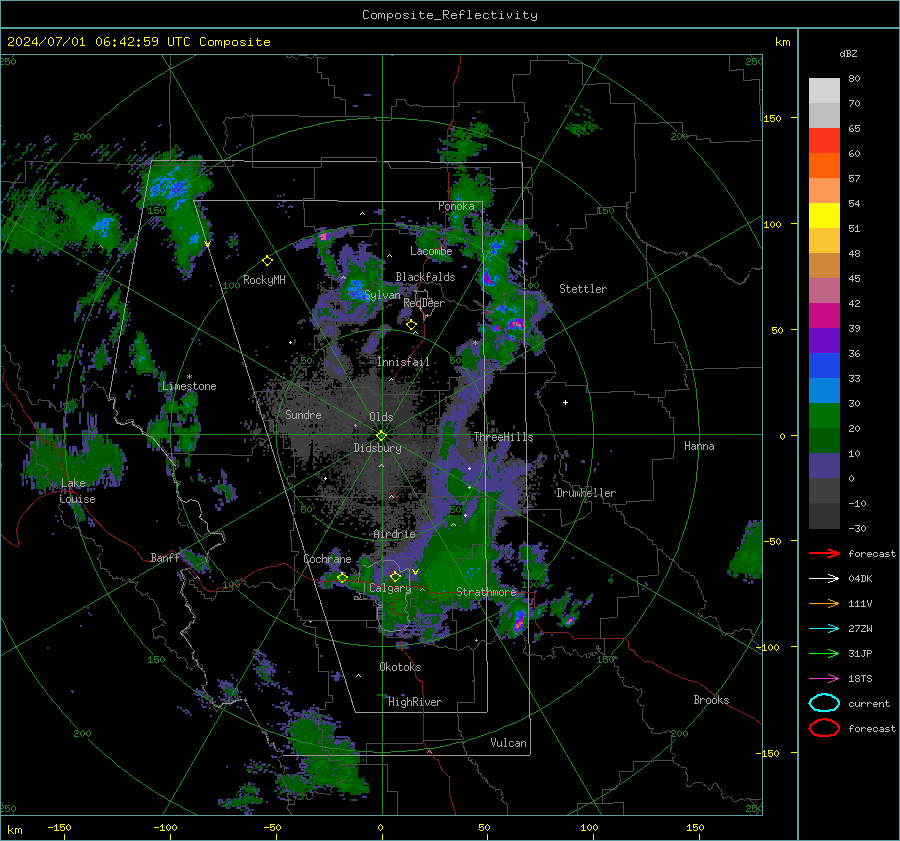Click the 04DK legend label
This screenshot has width=900, height=841.
[860, 578]
